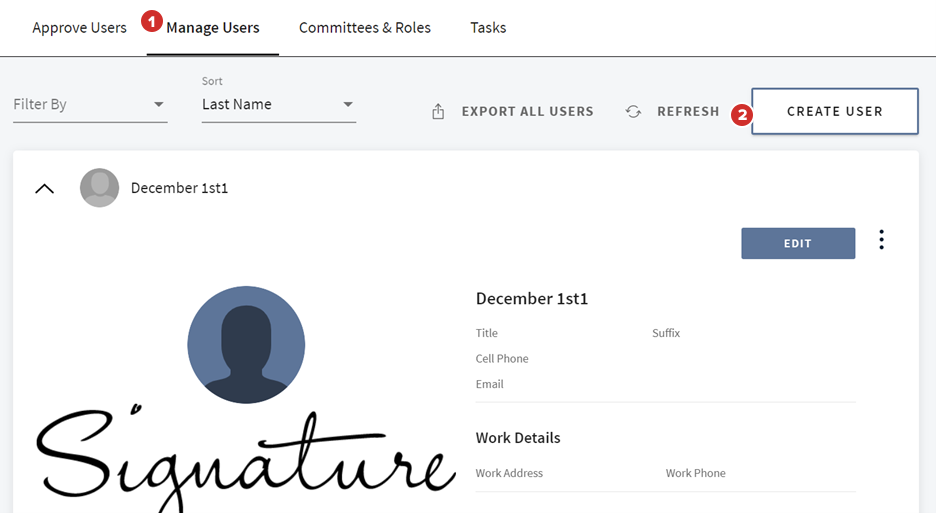This screenshot has width=936, height=513.
Task: Open the Tasks tab
Action: (488, 28)
